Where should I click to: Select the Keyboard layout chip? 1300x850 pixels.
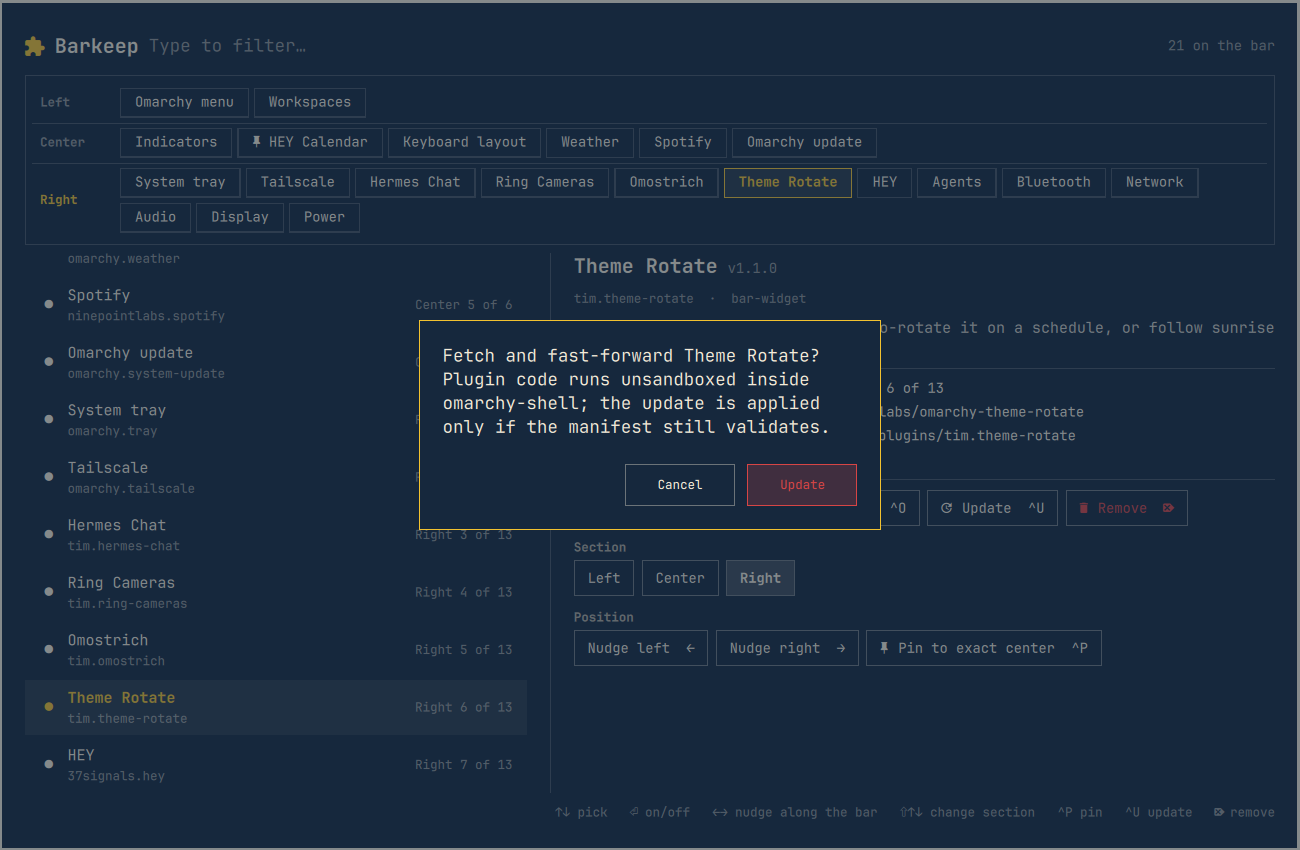pyautogui.click(x=464, y=142)
